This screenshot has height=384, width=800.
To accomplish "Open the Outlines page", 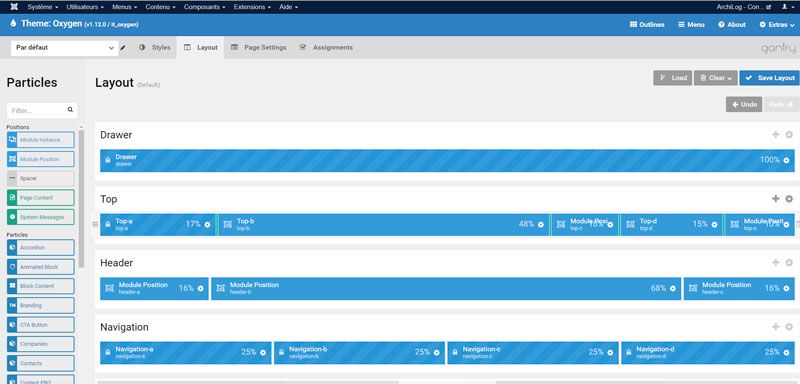I will [647, 24].
